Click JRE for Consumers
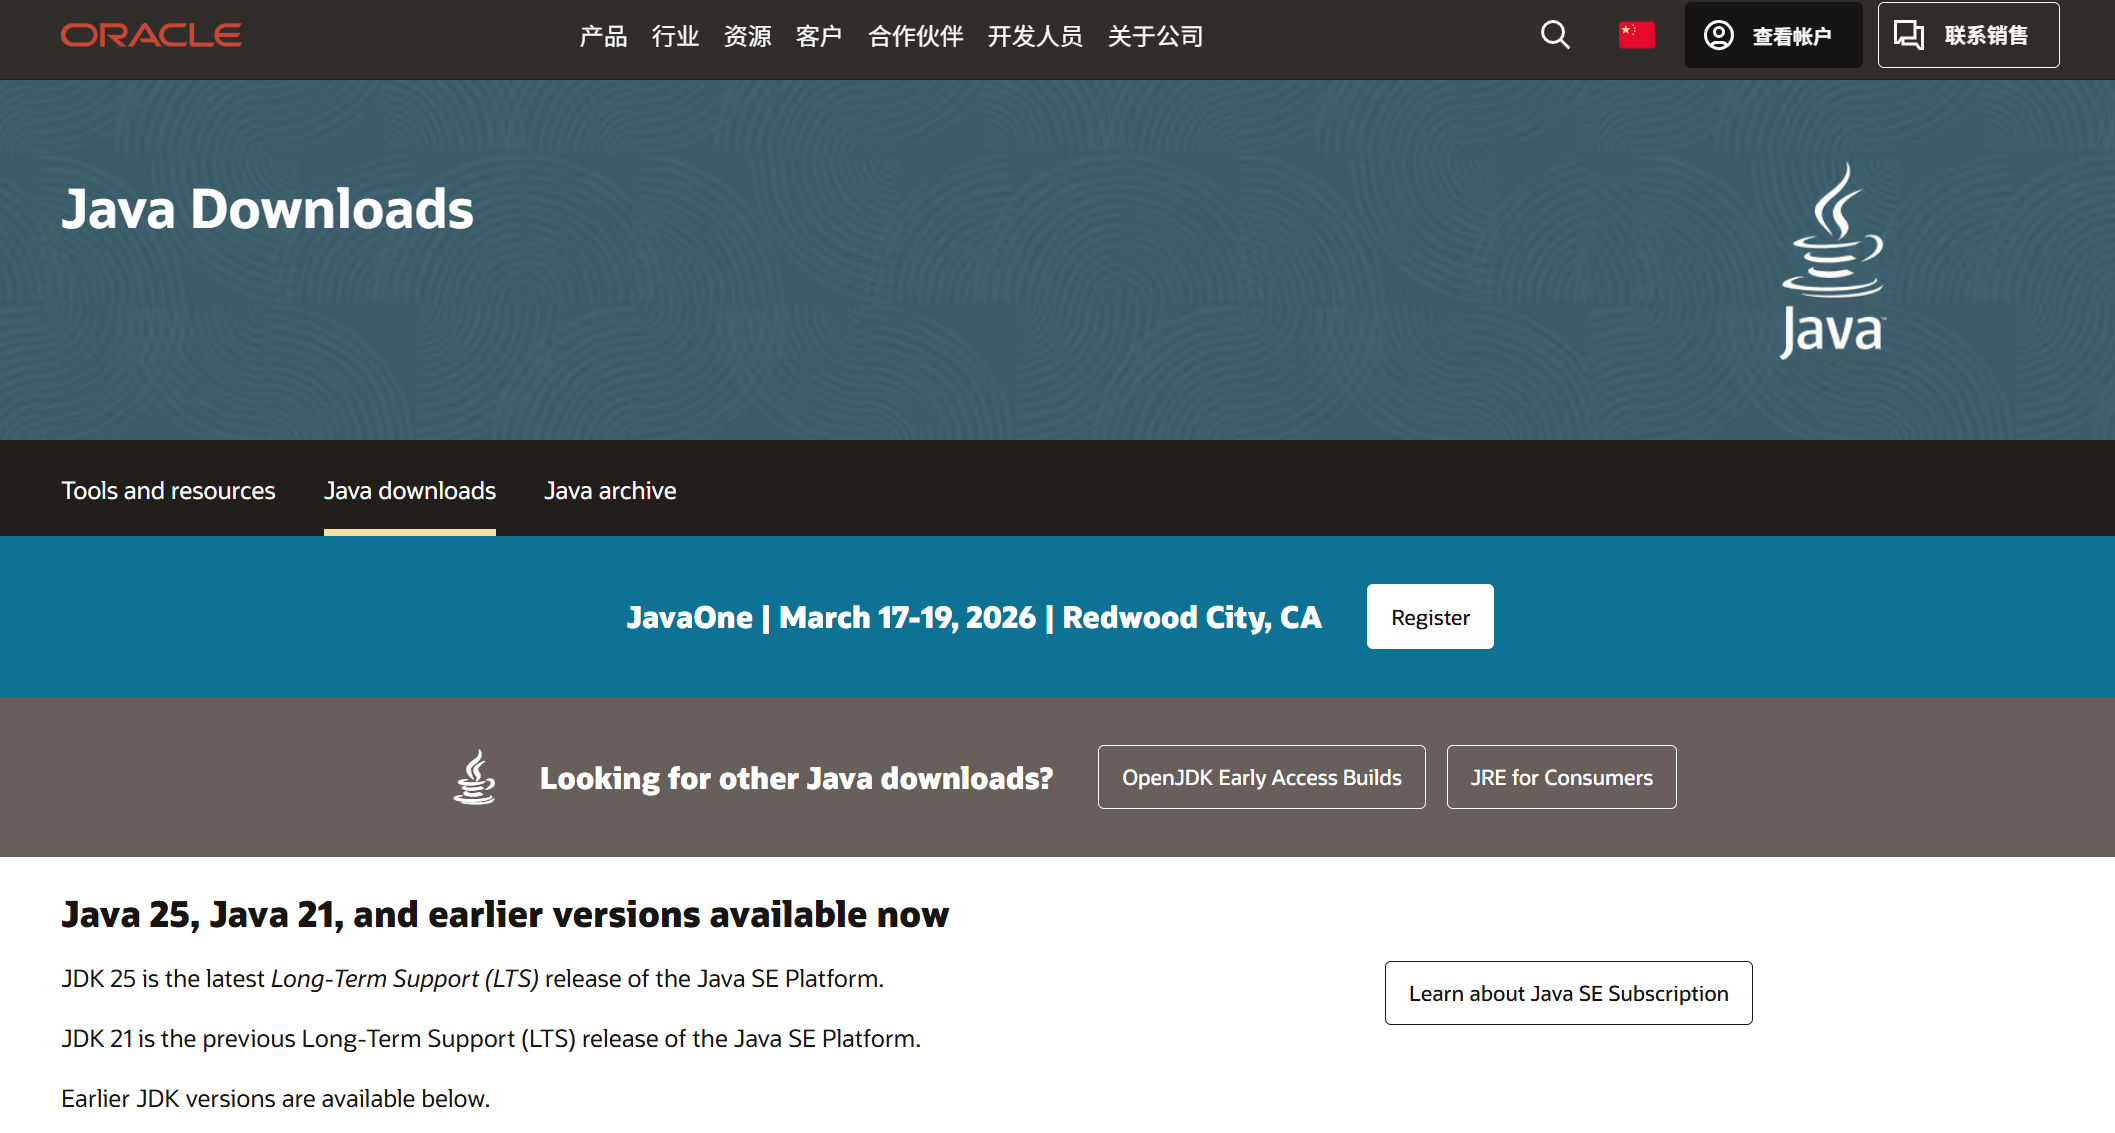The image size is (2115, 1133). coord(1561,777)
